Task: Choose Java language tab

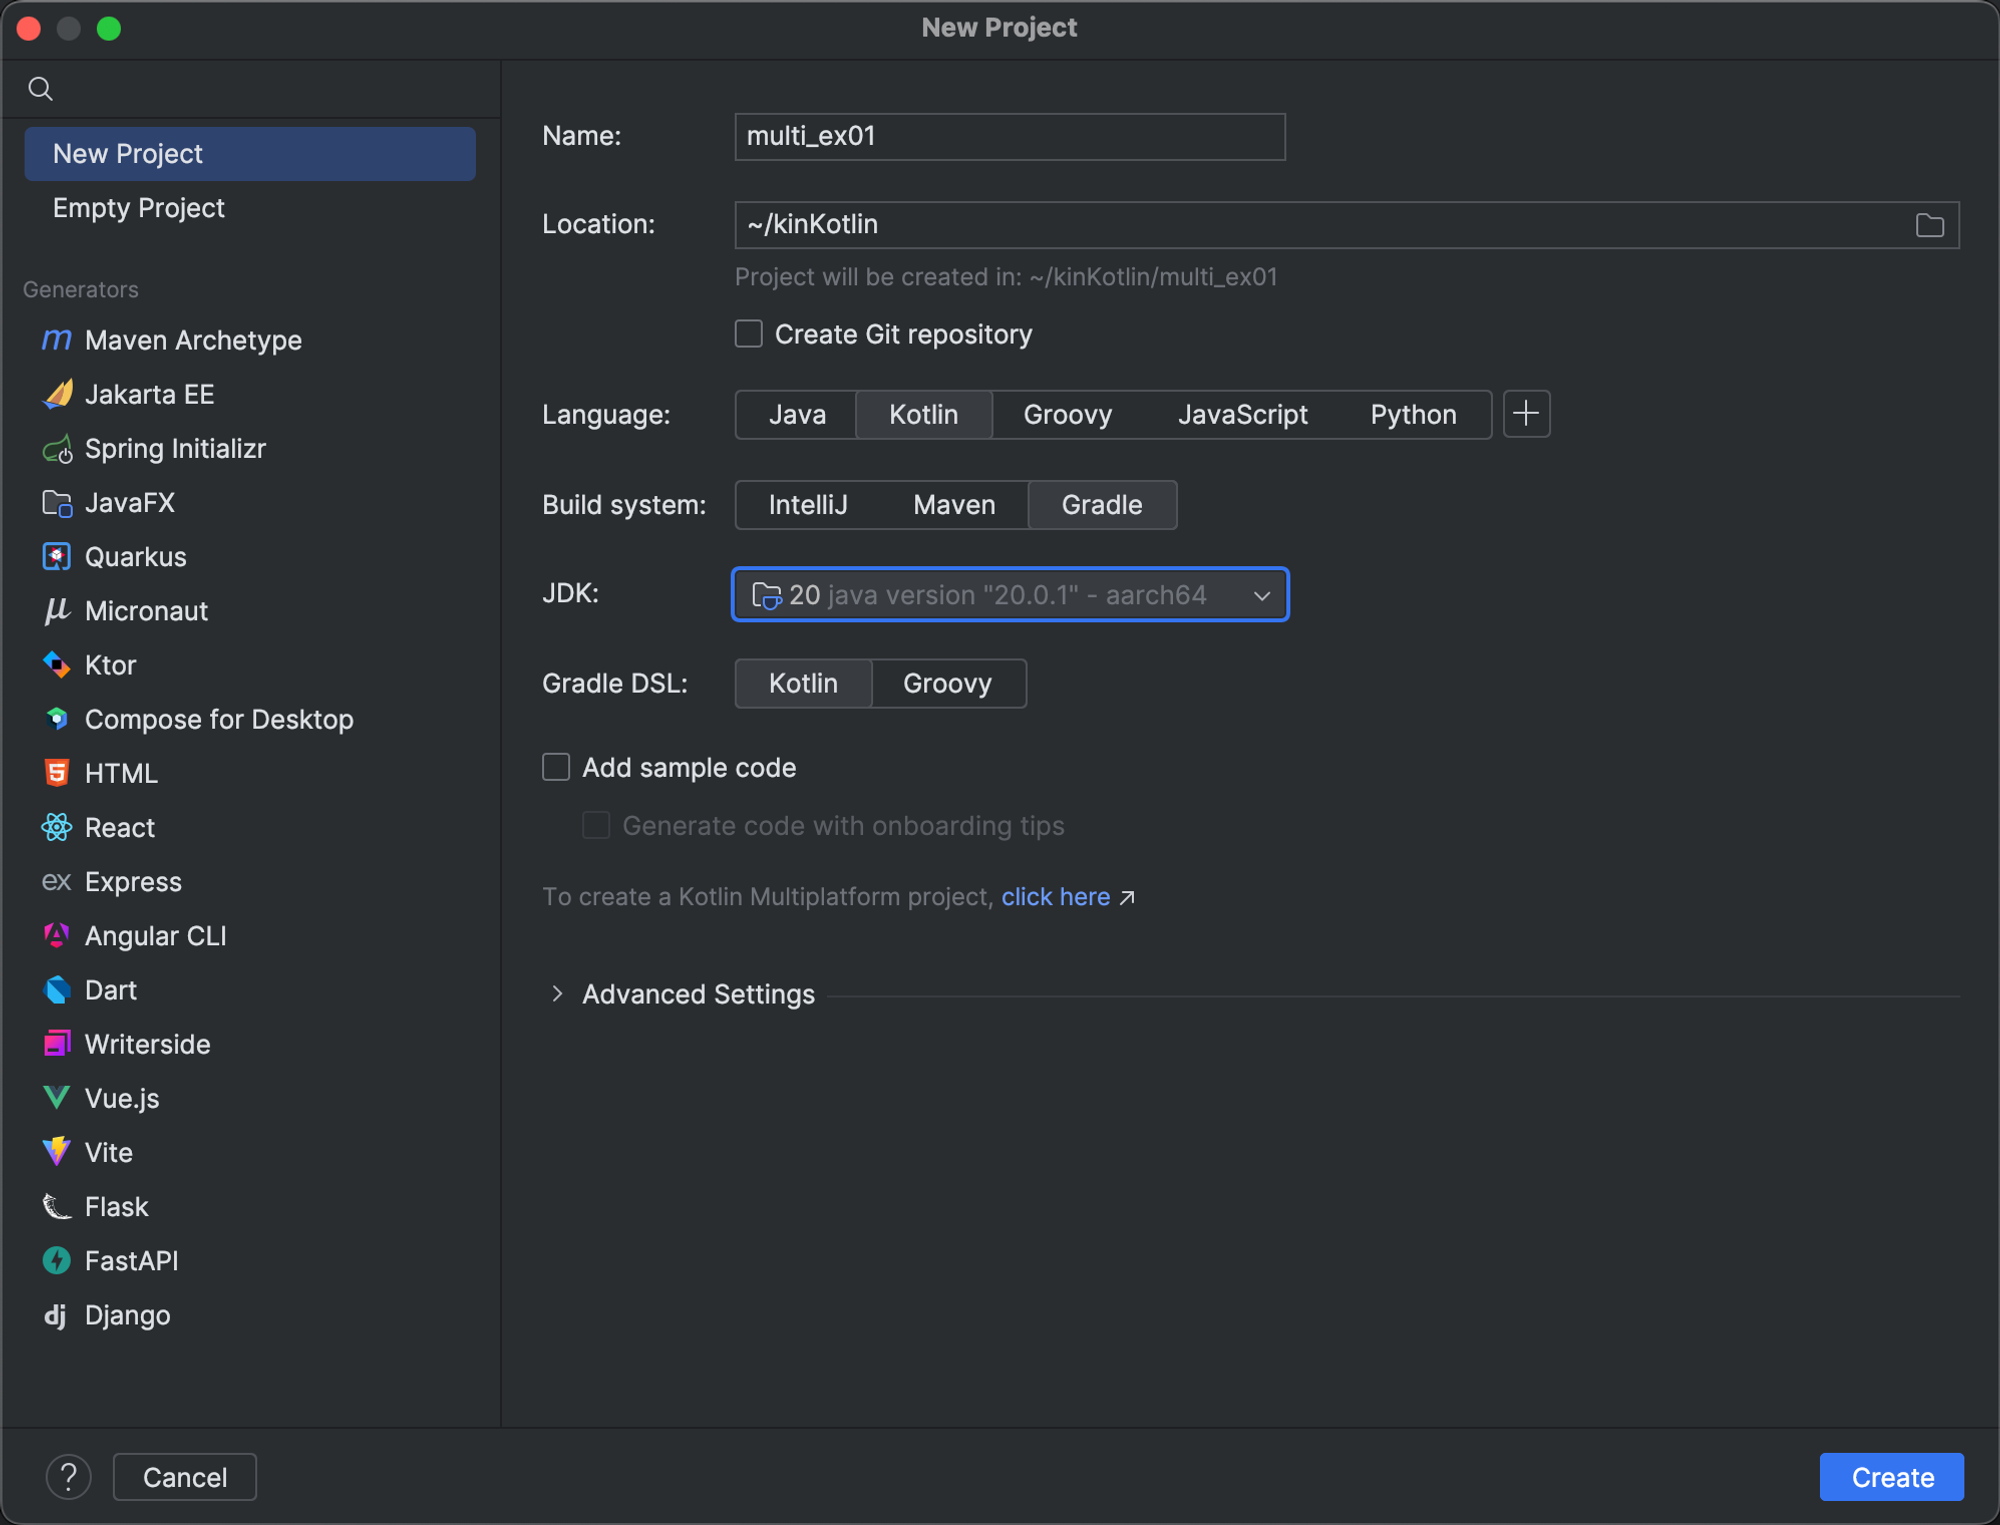Action: pos(796,414)
